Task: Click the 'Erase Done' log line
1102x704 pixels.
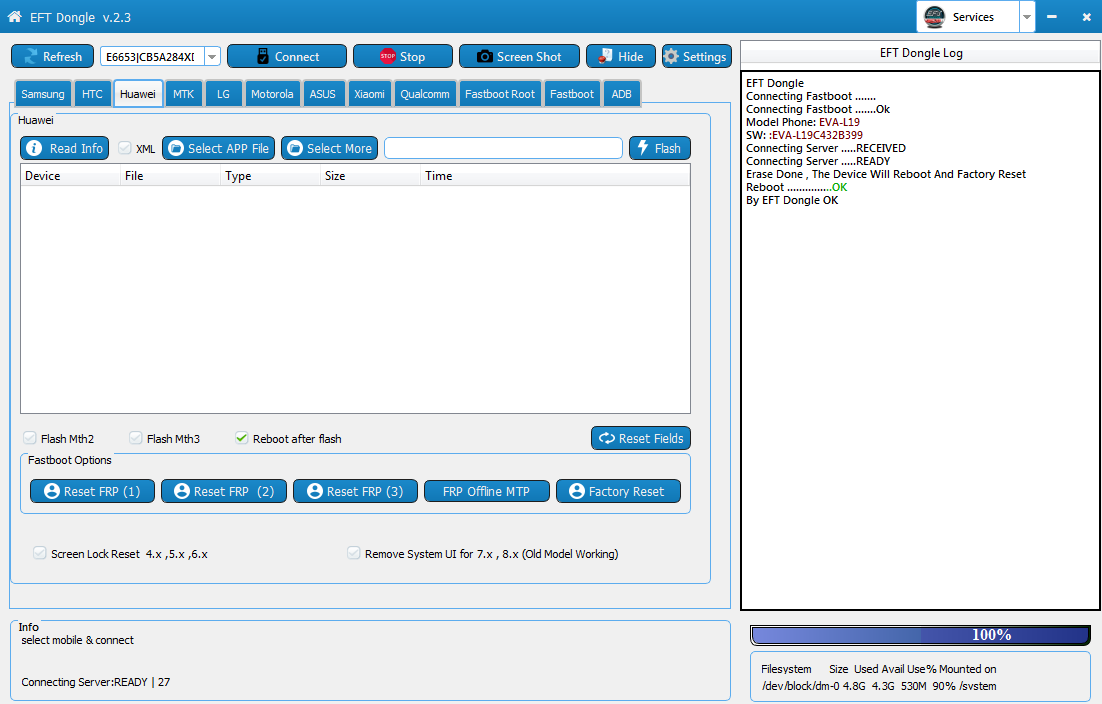Action: pos(886,174)
